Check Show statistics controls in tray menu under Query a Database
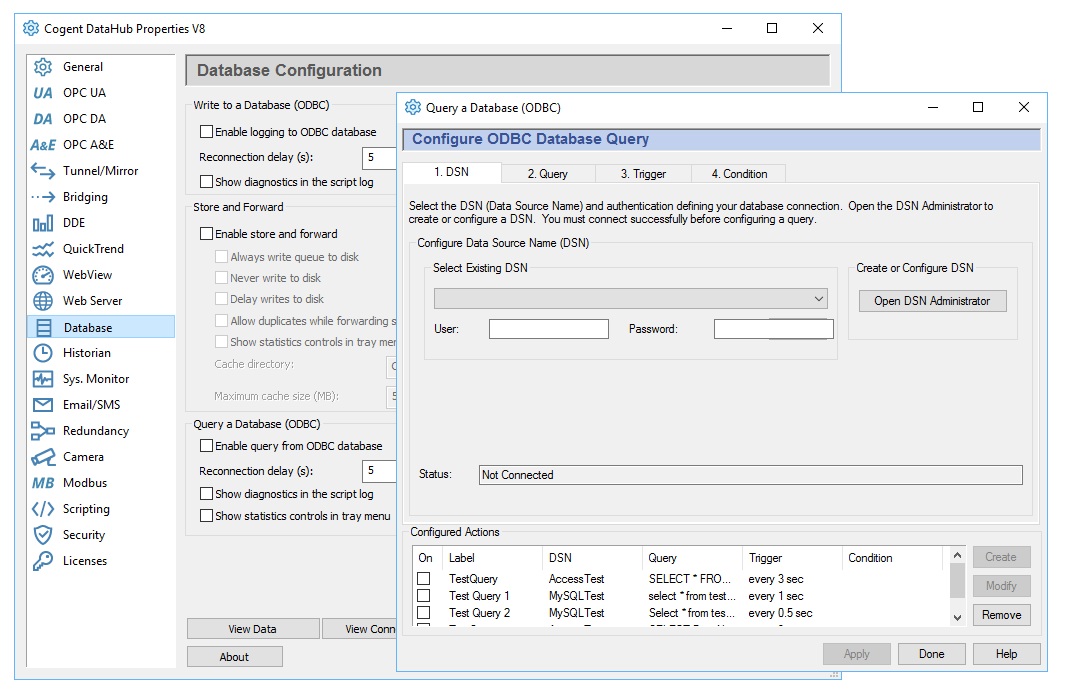 (206, 516)
